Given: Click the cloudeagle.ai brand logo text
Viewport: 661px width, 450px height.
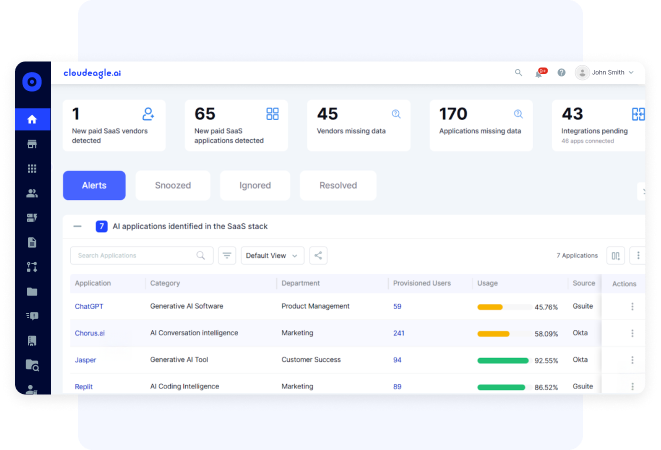Looking at the screenshot, I should tap(92, 73).
